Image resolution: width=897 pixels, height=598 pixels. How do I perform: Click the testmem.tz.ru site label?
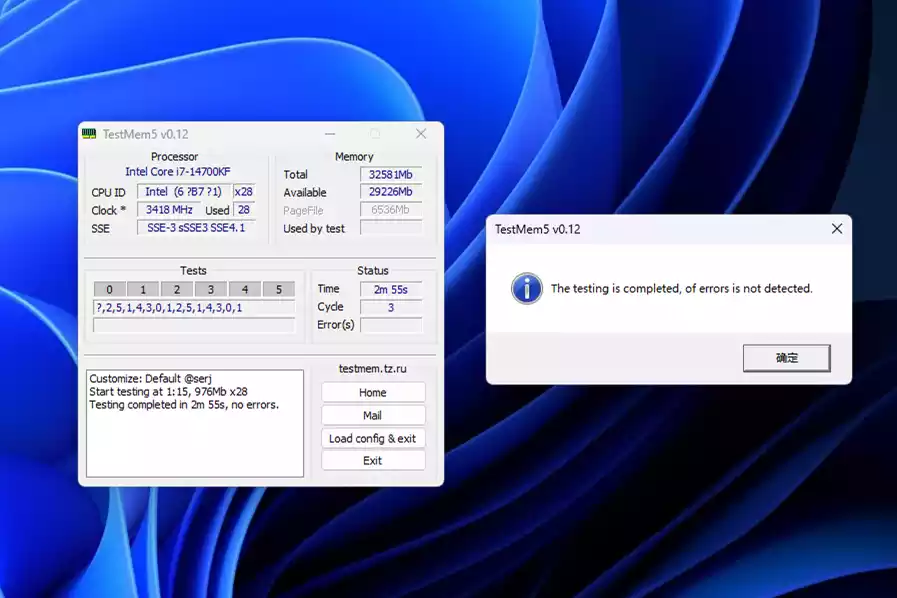[372, 369]
